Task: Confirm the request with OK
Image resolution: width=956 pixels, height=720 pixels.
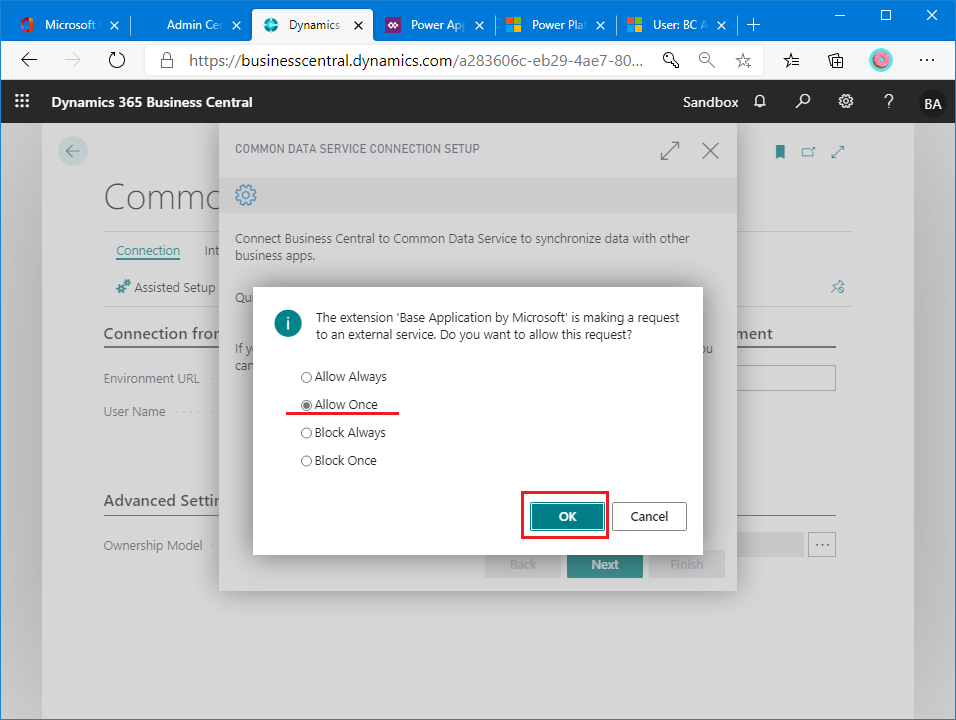Action: (x=567, y=516)
